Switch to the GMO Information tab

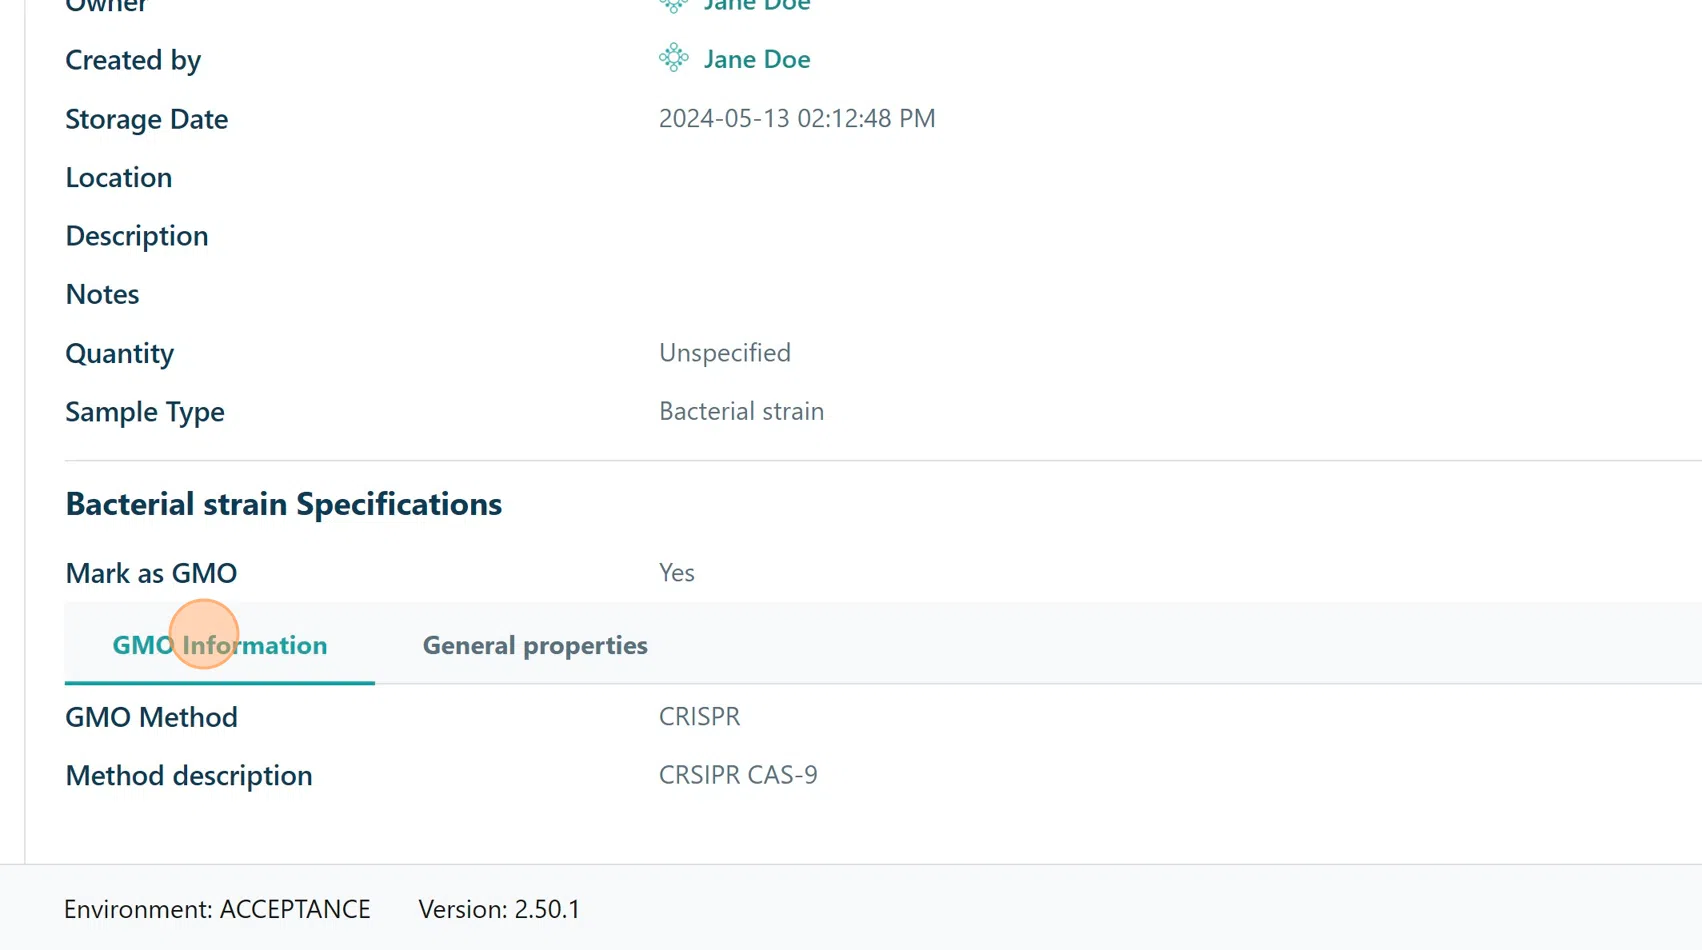tap(219, 645)
